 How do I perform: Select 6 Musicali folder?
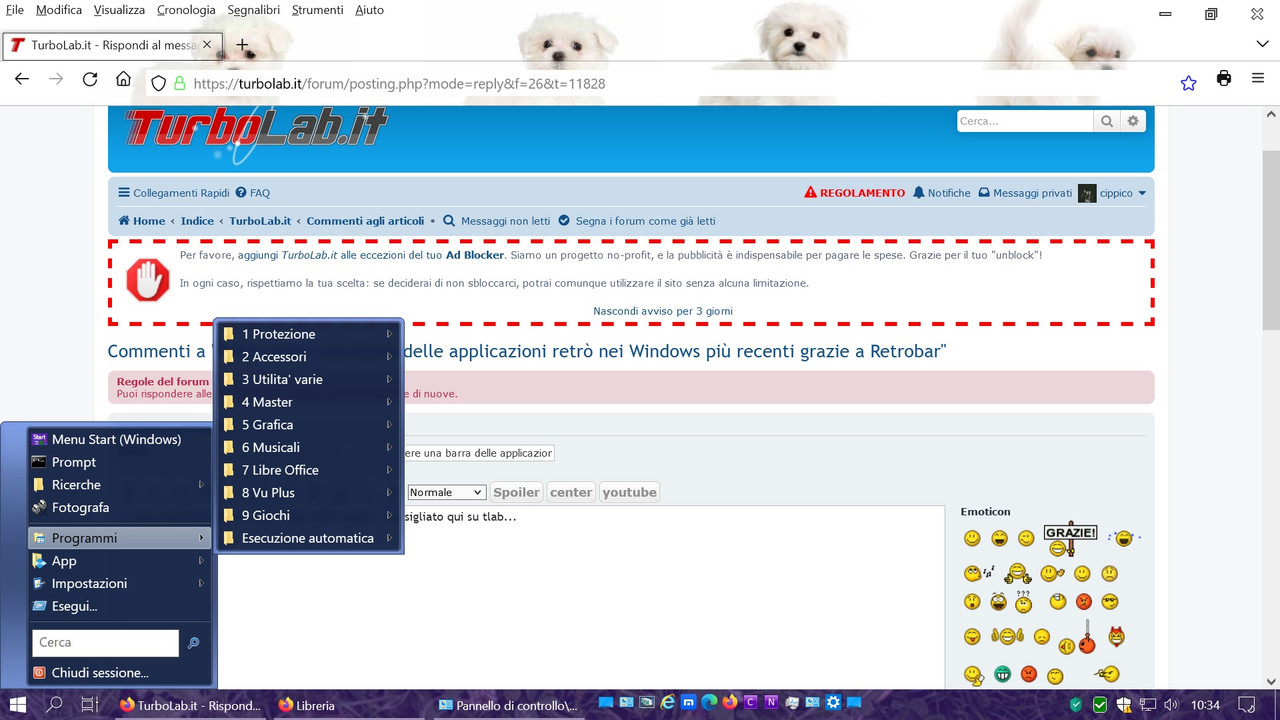coord(309,447)
